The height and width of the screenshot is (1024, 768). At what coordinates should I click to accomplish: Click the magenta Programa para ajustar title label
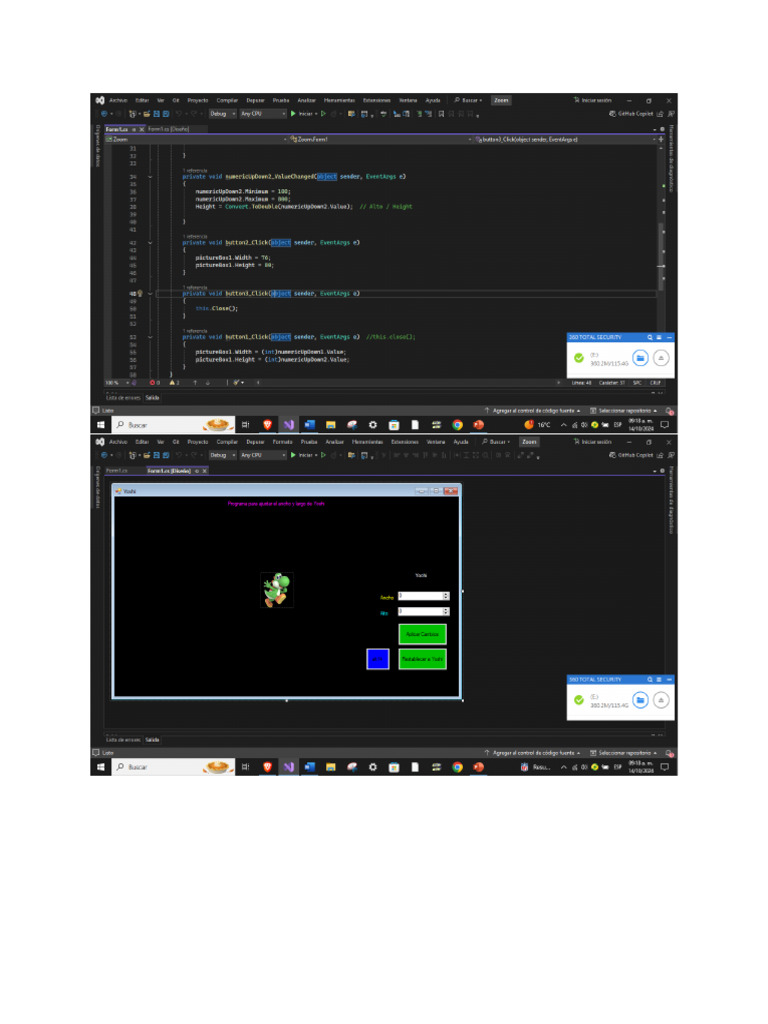pyautogui.click(x=276, y=504)
